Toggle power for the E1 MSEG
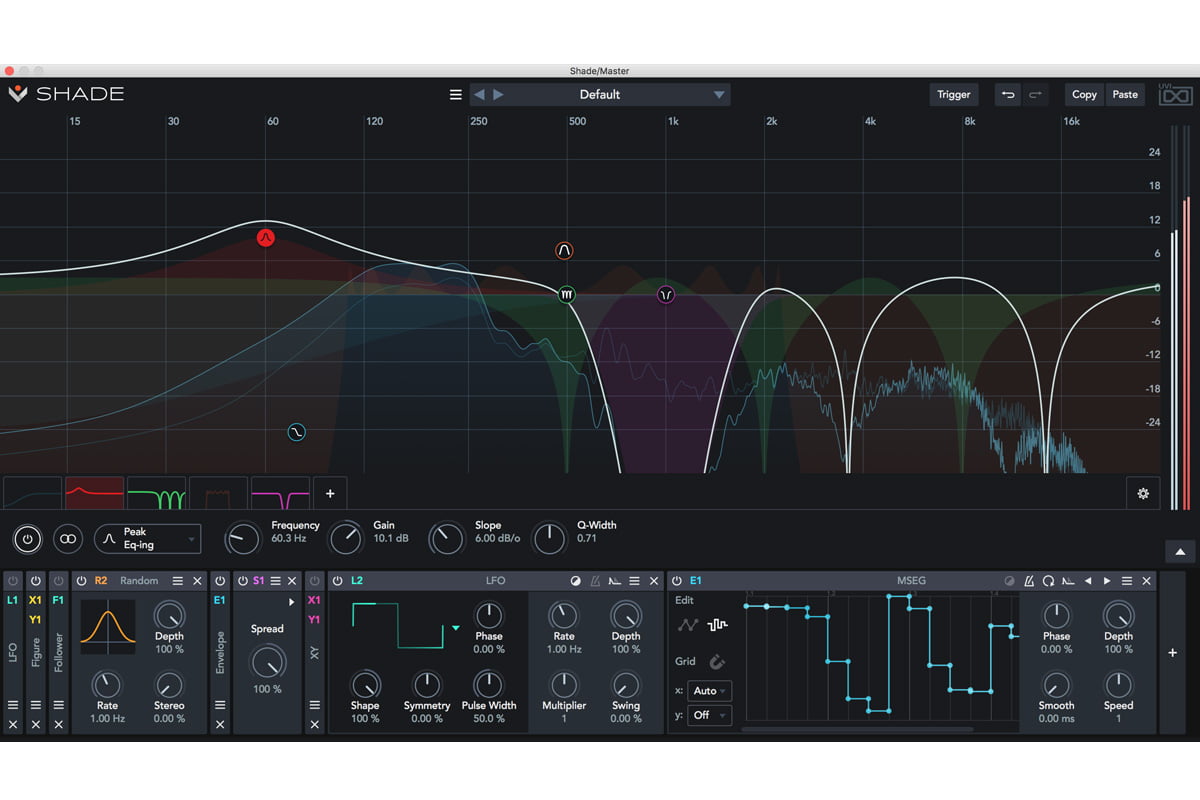Screen dimensions: 1200x800 pos(677,581)
